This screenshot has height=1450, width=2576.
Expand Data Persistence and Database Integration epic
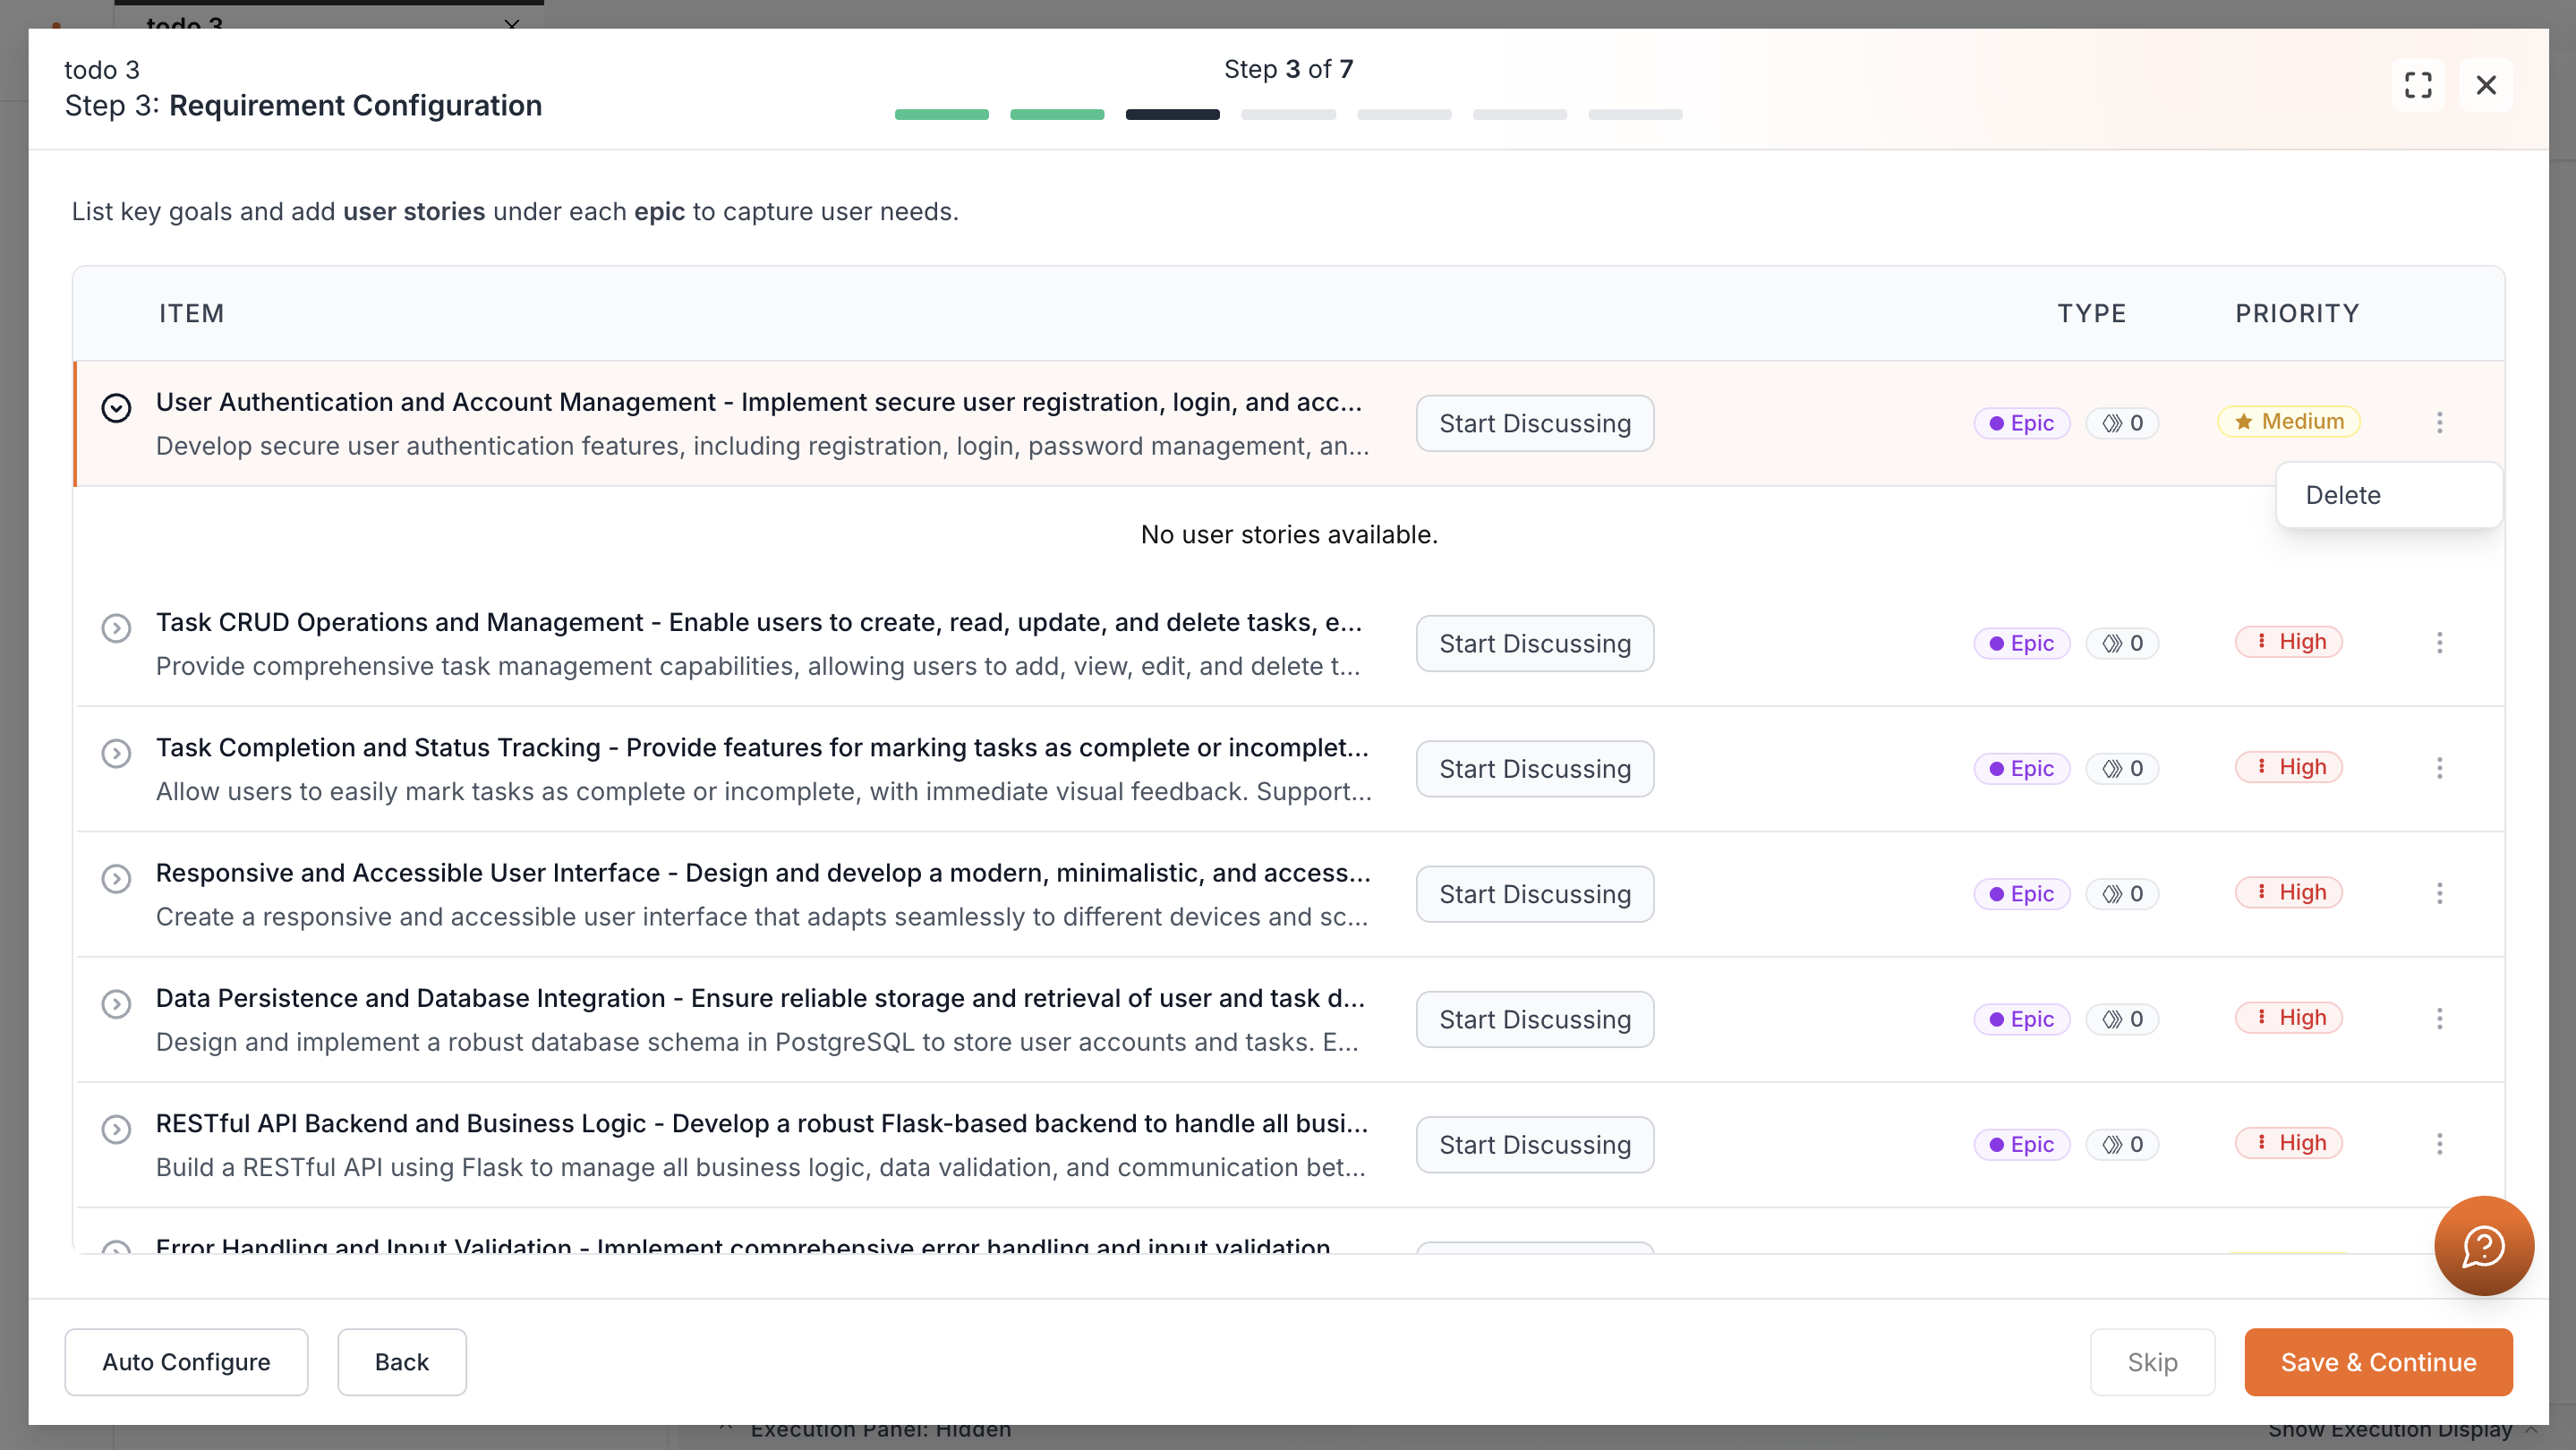pos(116,1004)
